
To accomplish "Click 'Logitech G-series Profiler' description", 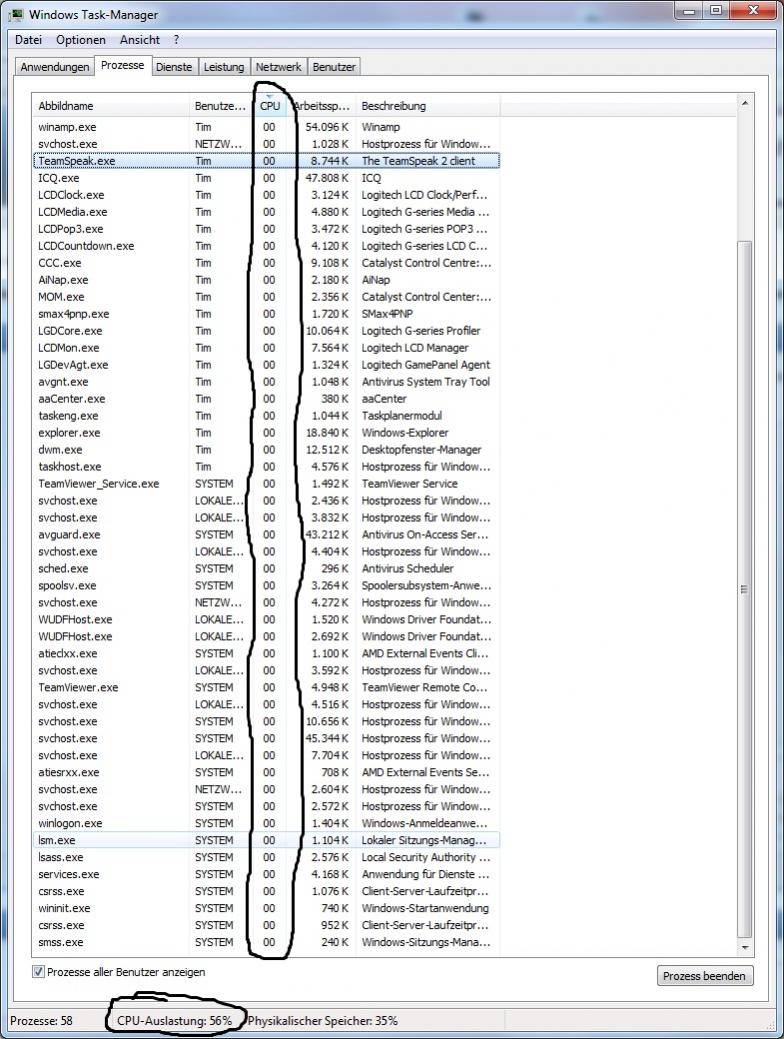I will pos(421,331).
